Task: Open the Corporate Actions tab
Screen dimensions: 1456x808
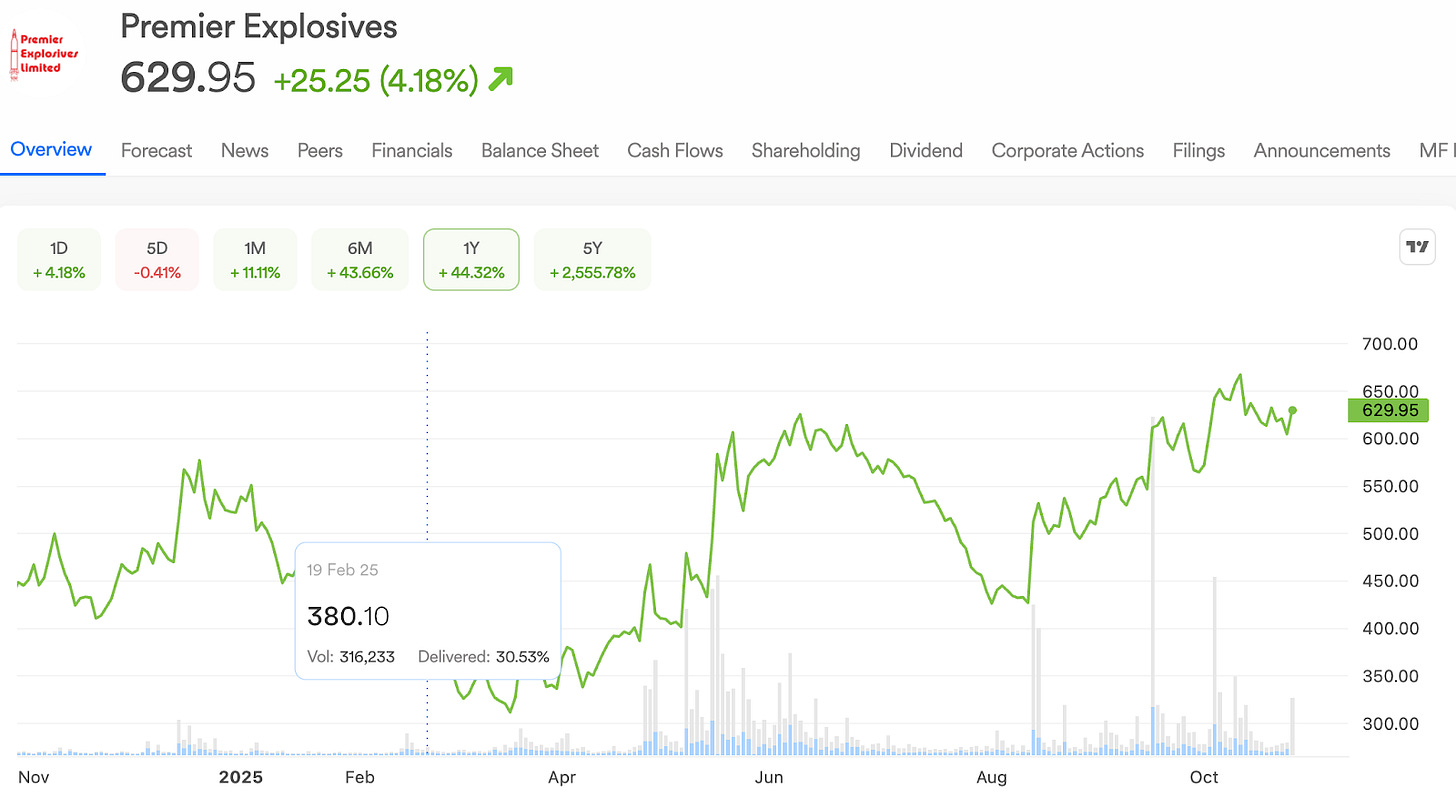Action: coord(1068,151)
